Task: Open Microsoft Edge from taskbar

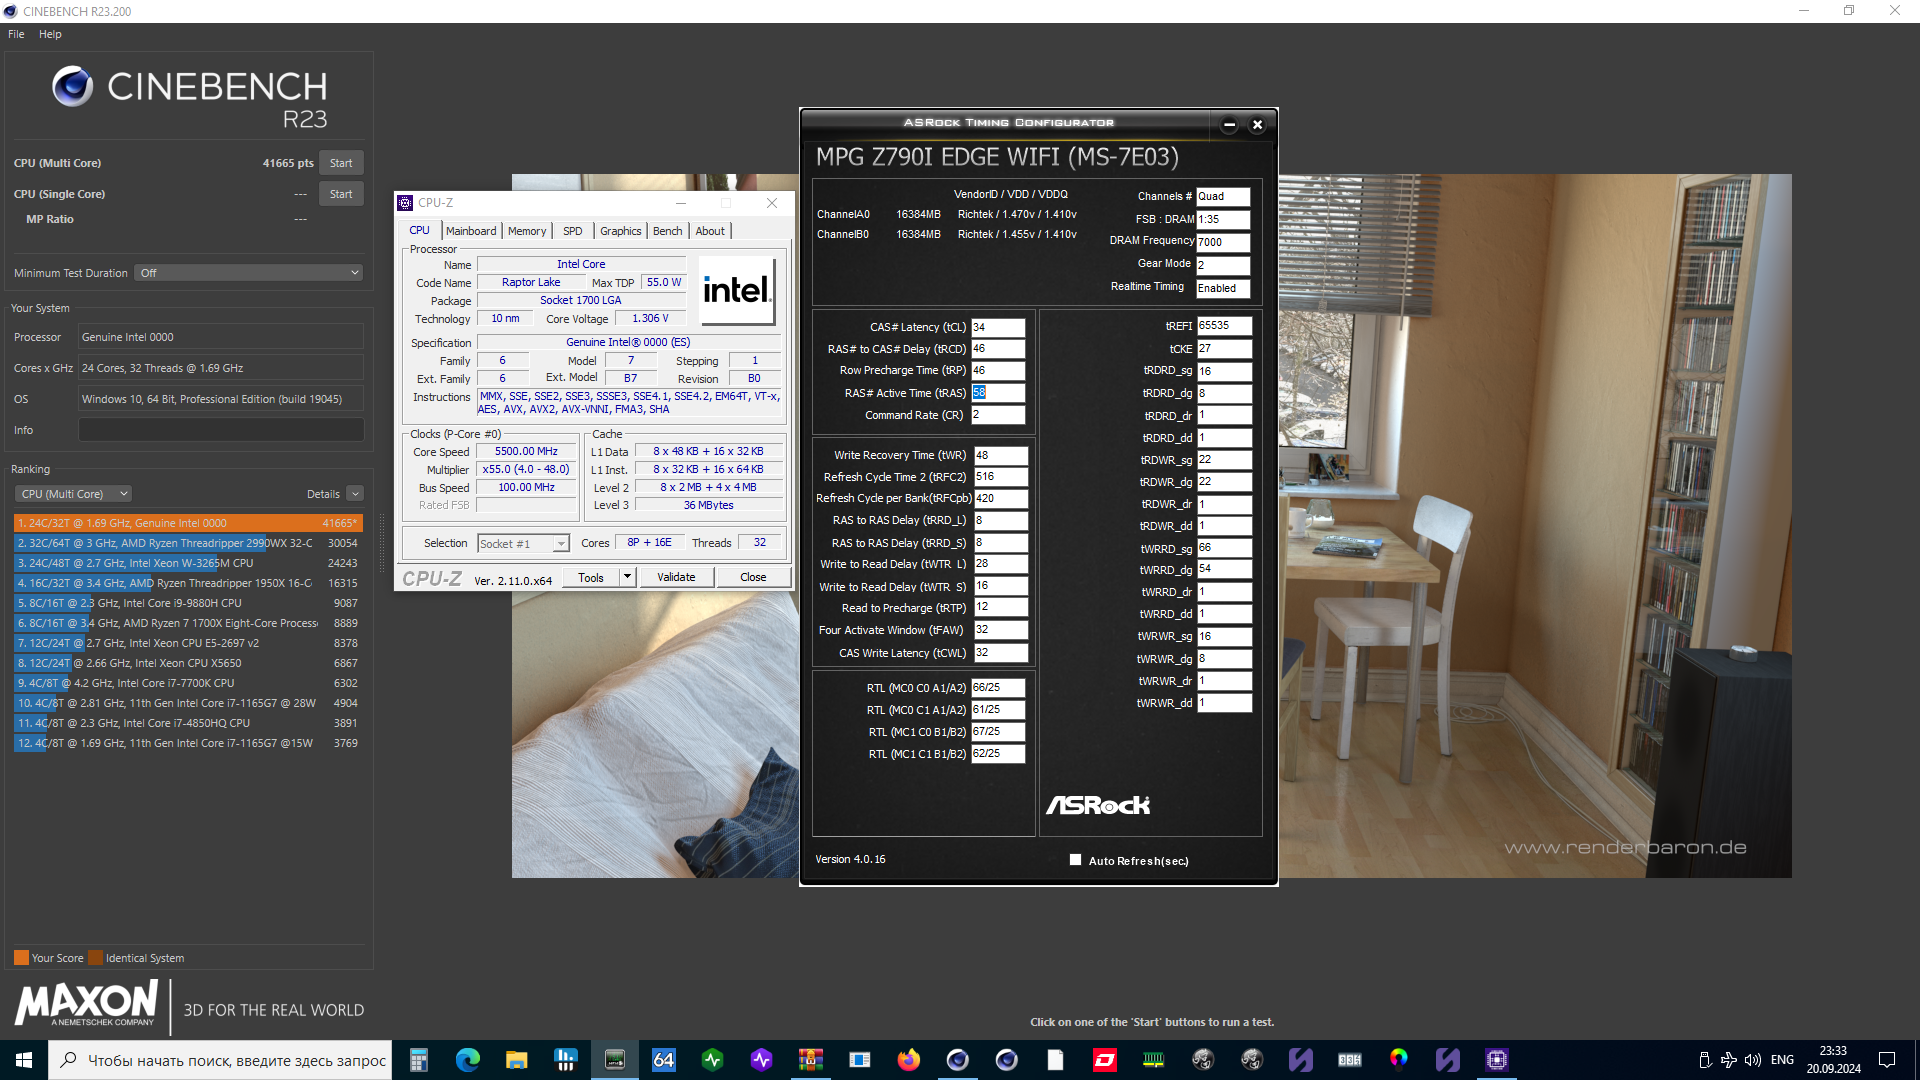Action: click(x=467, y=1060)
